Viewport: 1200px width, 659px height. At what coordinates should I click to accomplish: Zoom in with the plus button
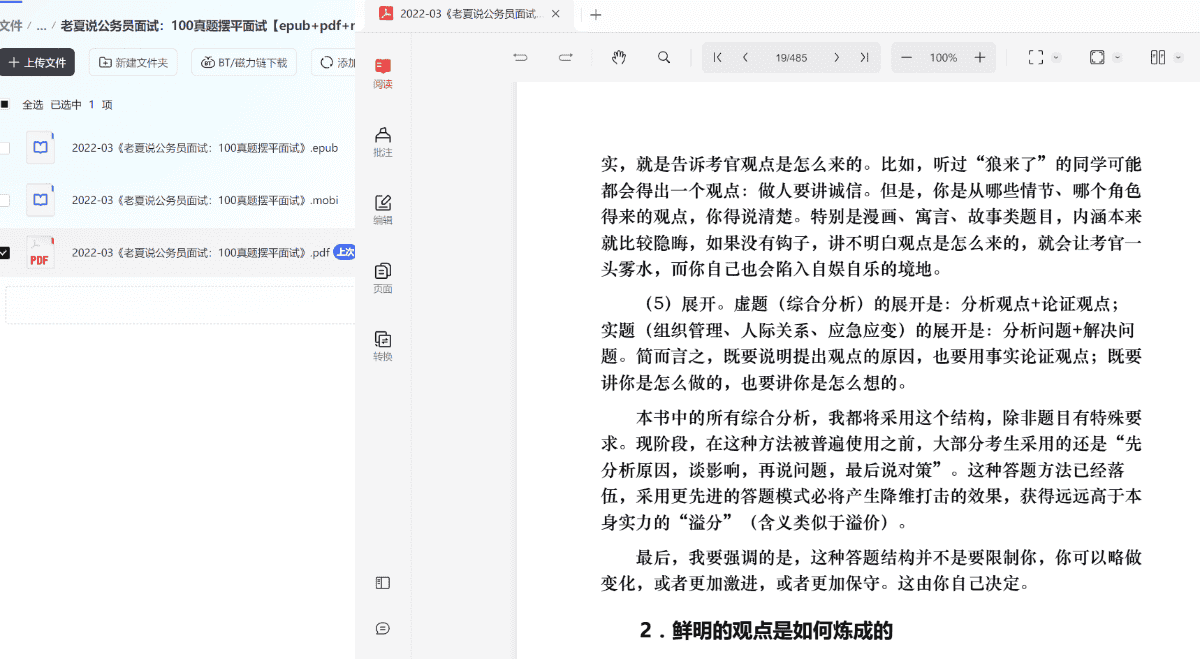tap(980, 58)
